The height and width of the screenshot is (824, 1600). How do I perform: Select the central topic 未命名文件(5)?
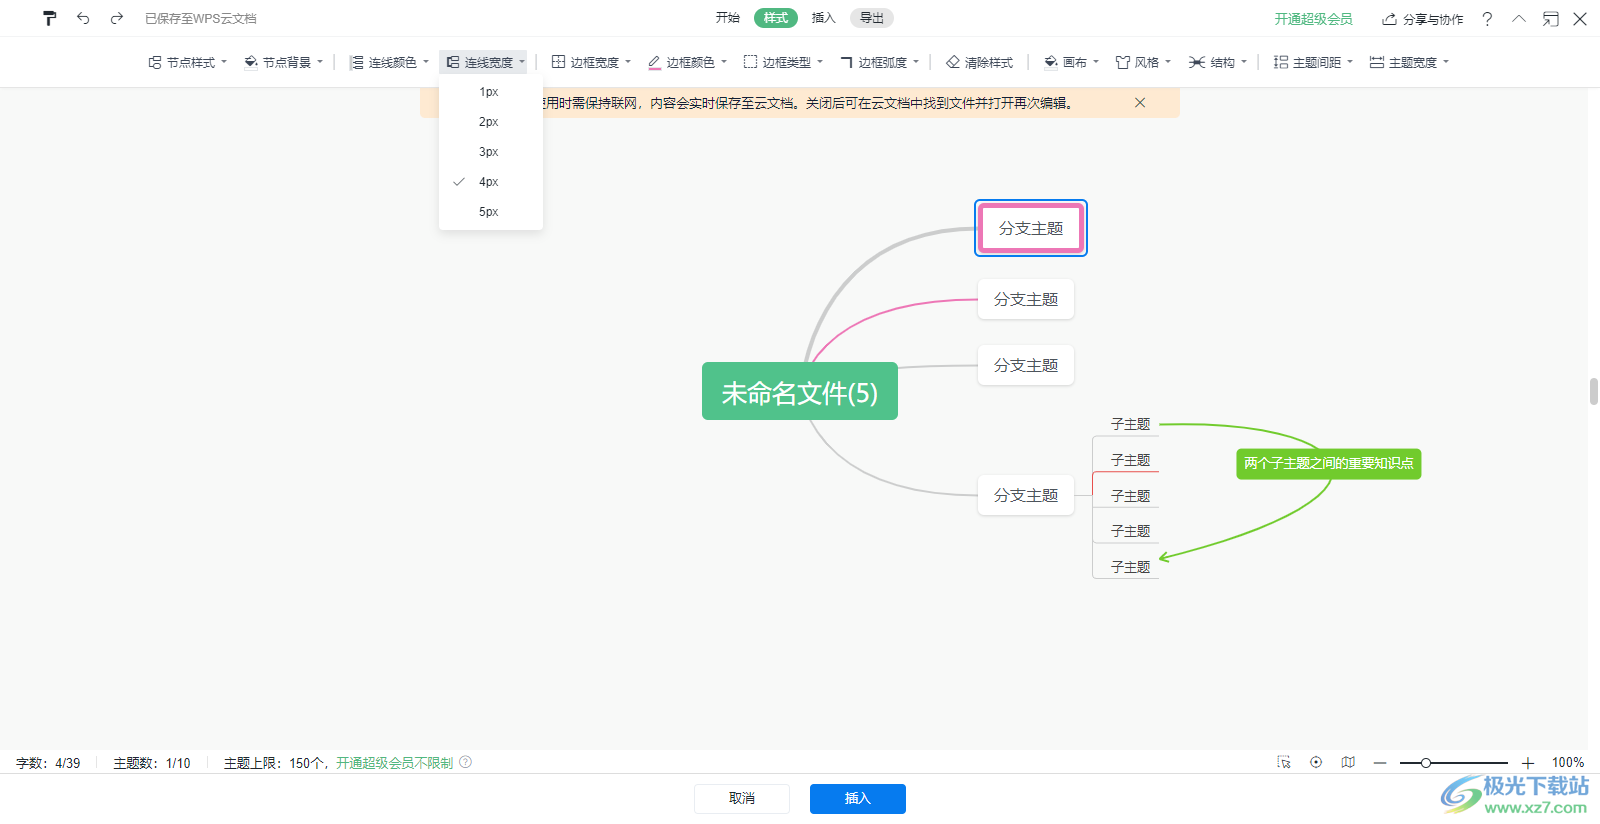tap(800, 391)
